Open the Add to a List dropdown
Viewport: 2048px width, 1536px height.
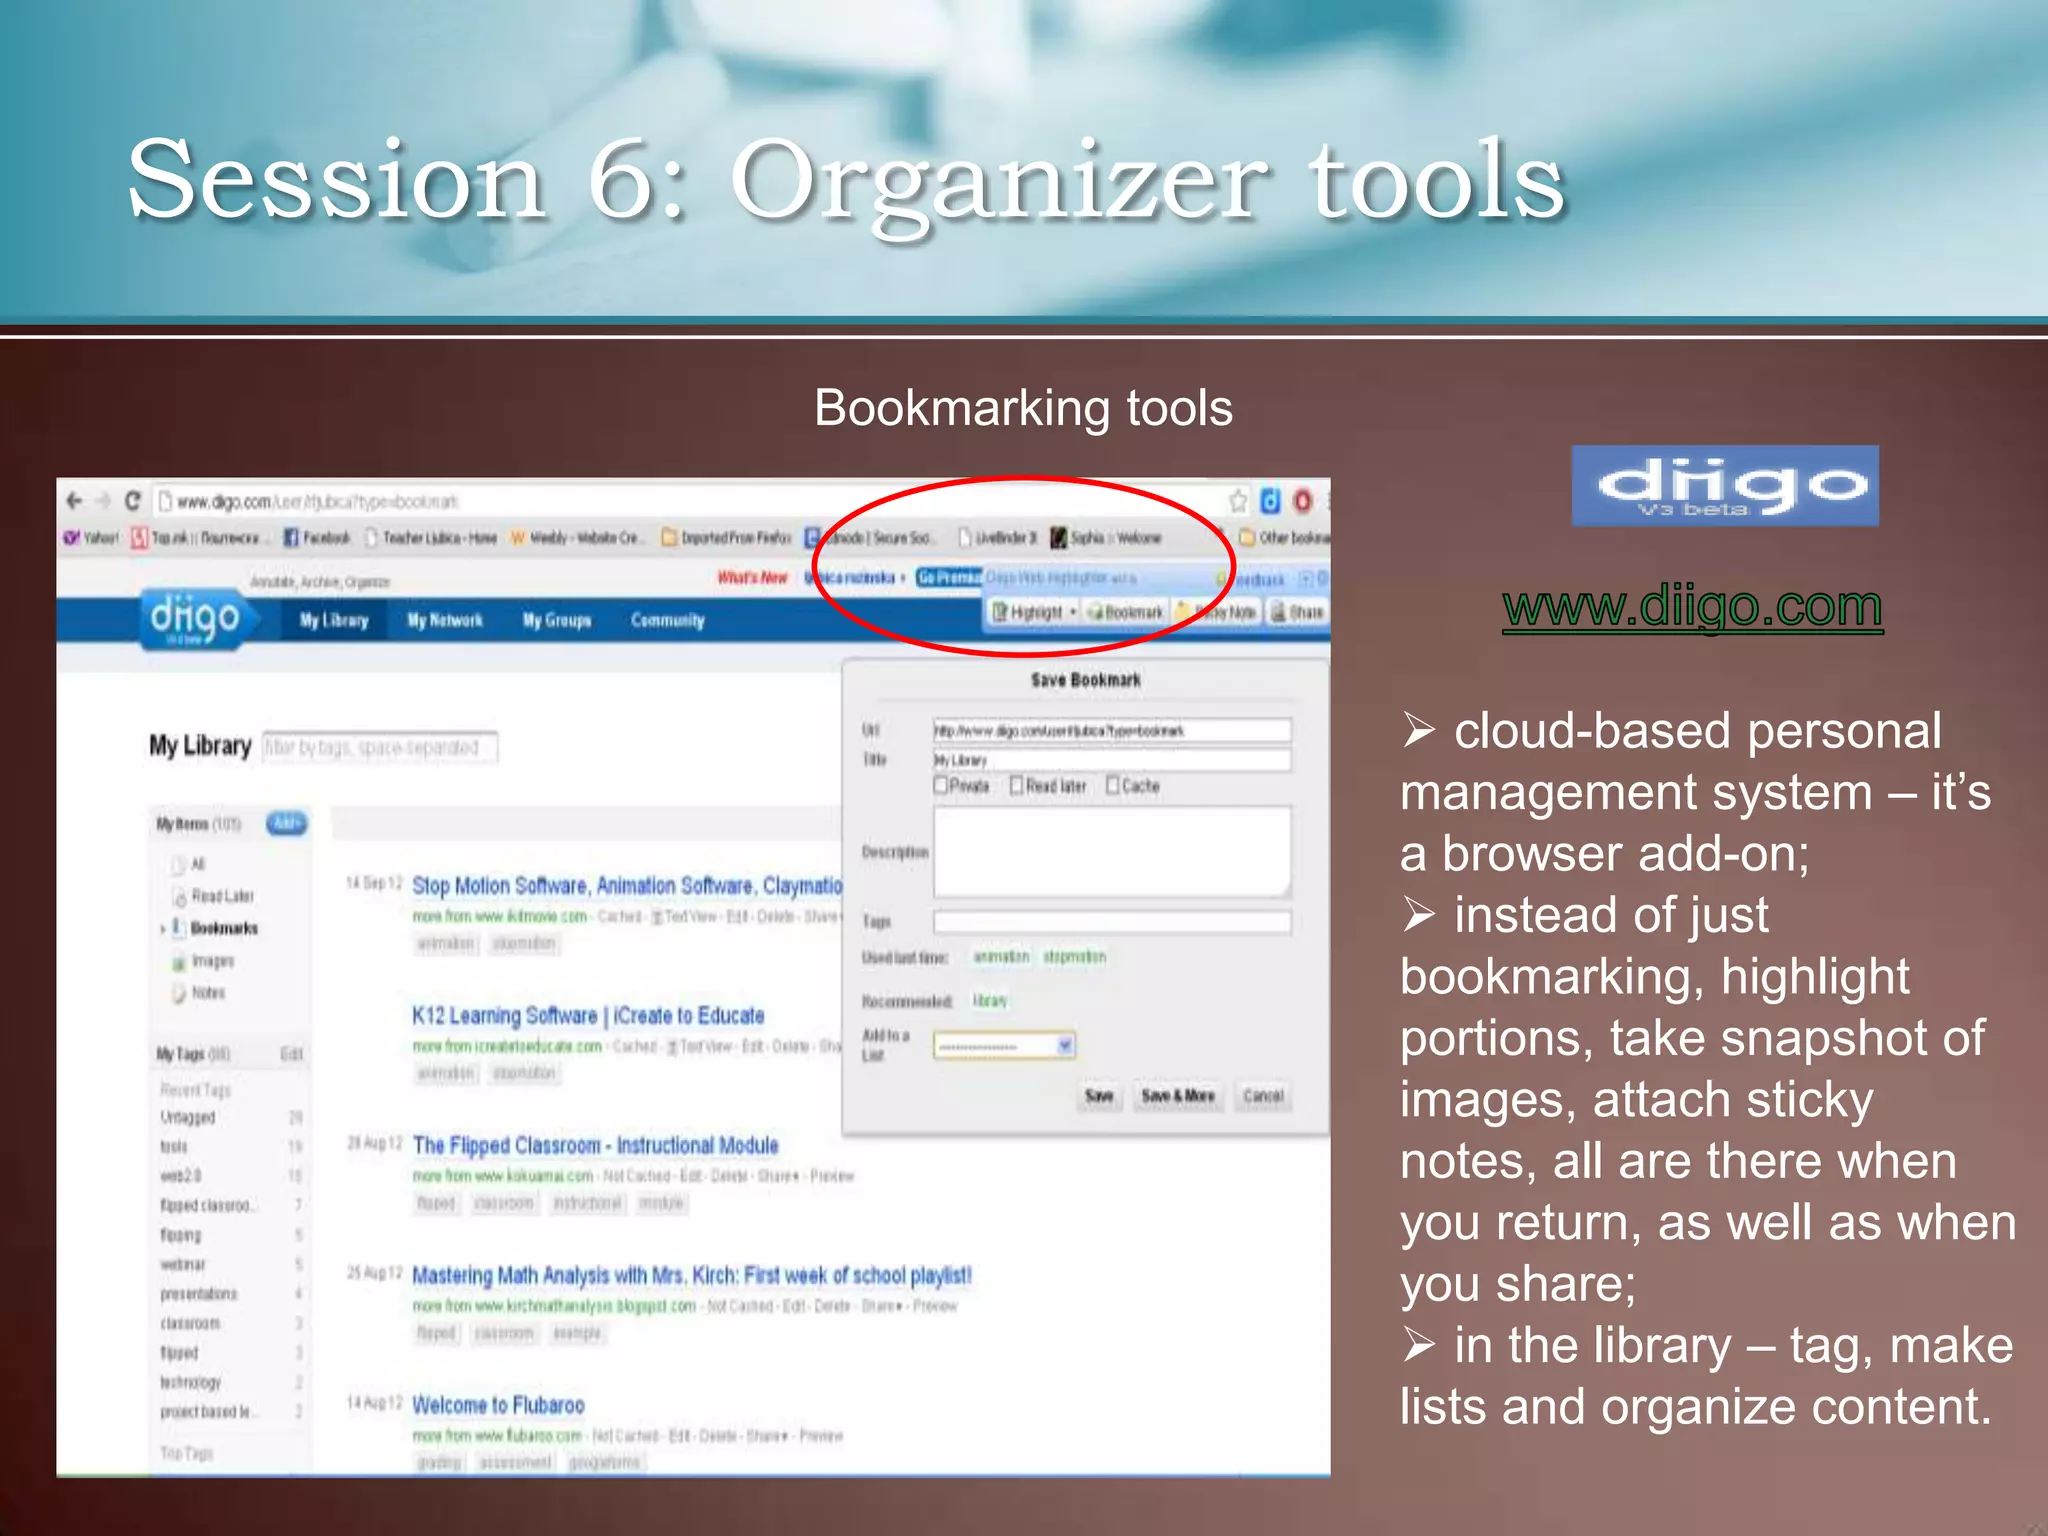coord(1065,1046)
